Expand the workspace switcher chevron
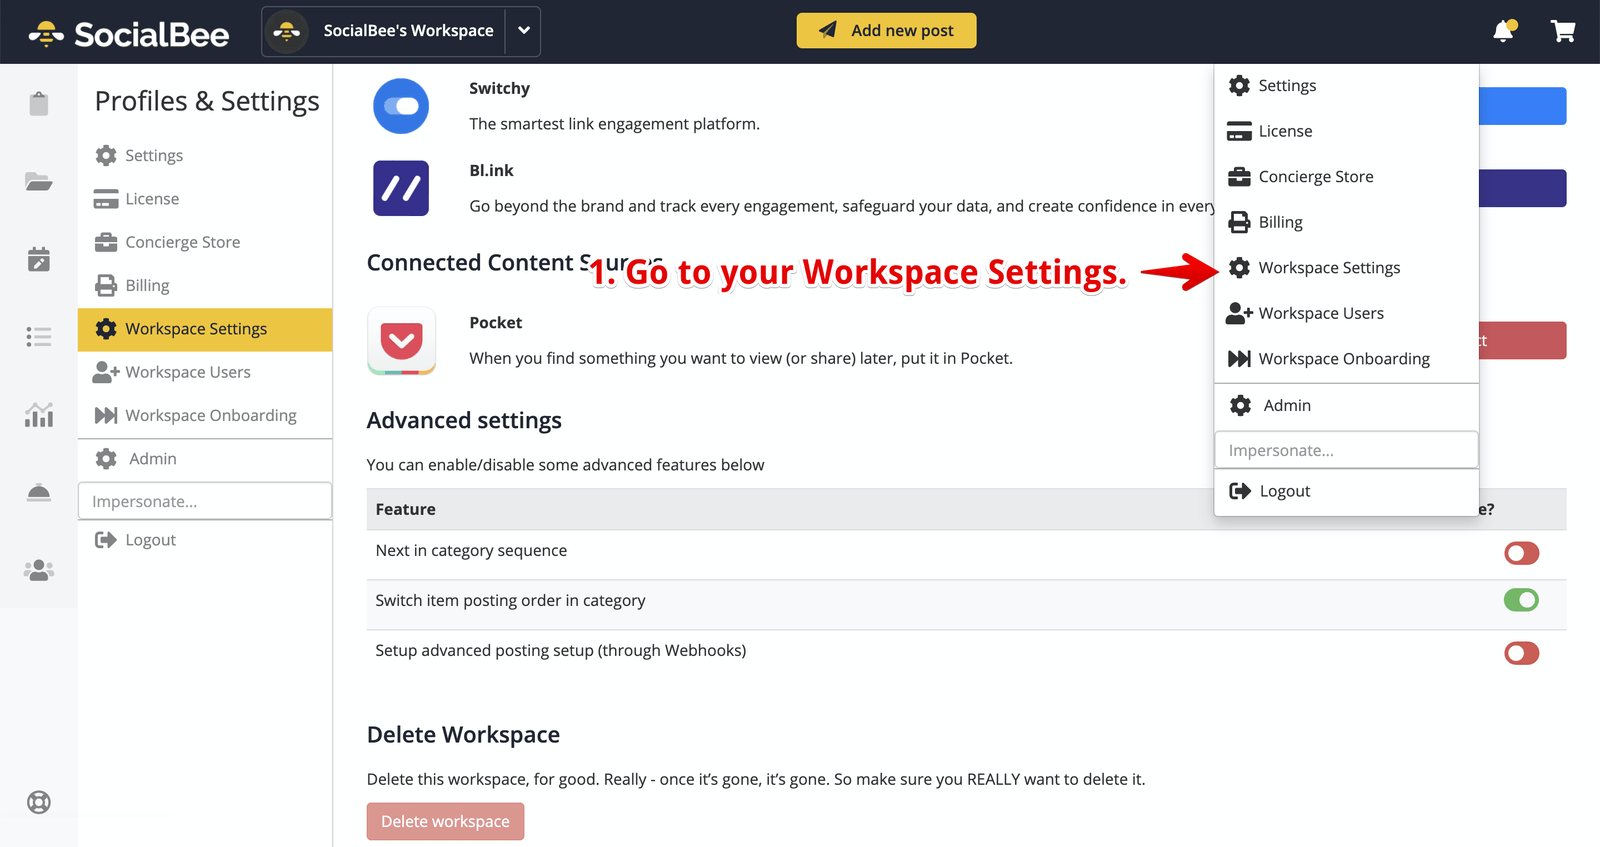Viewport: 1600px width, 847px height. click(524, 31)
